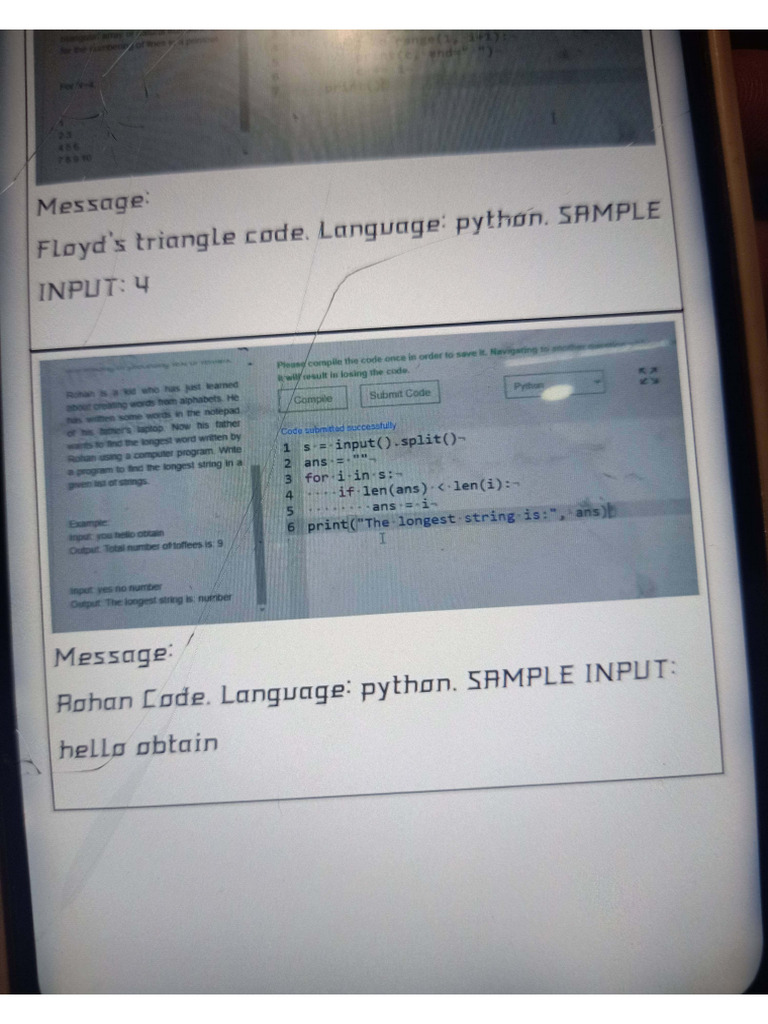Click code line 3 'for i in s:'
Viewport: 768px width, 1024px height.
(353, 477)
